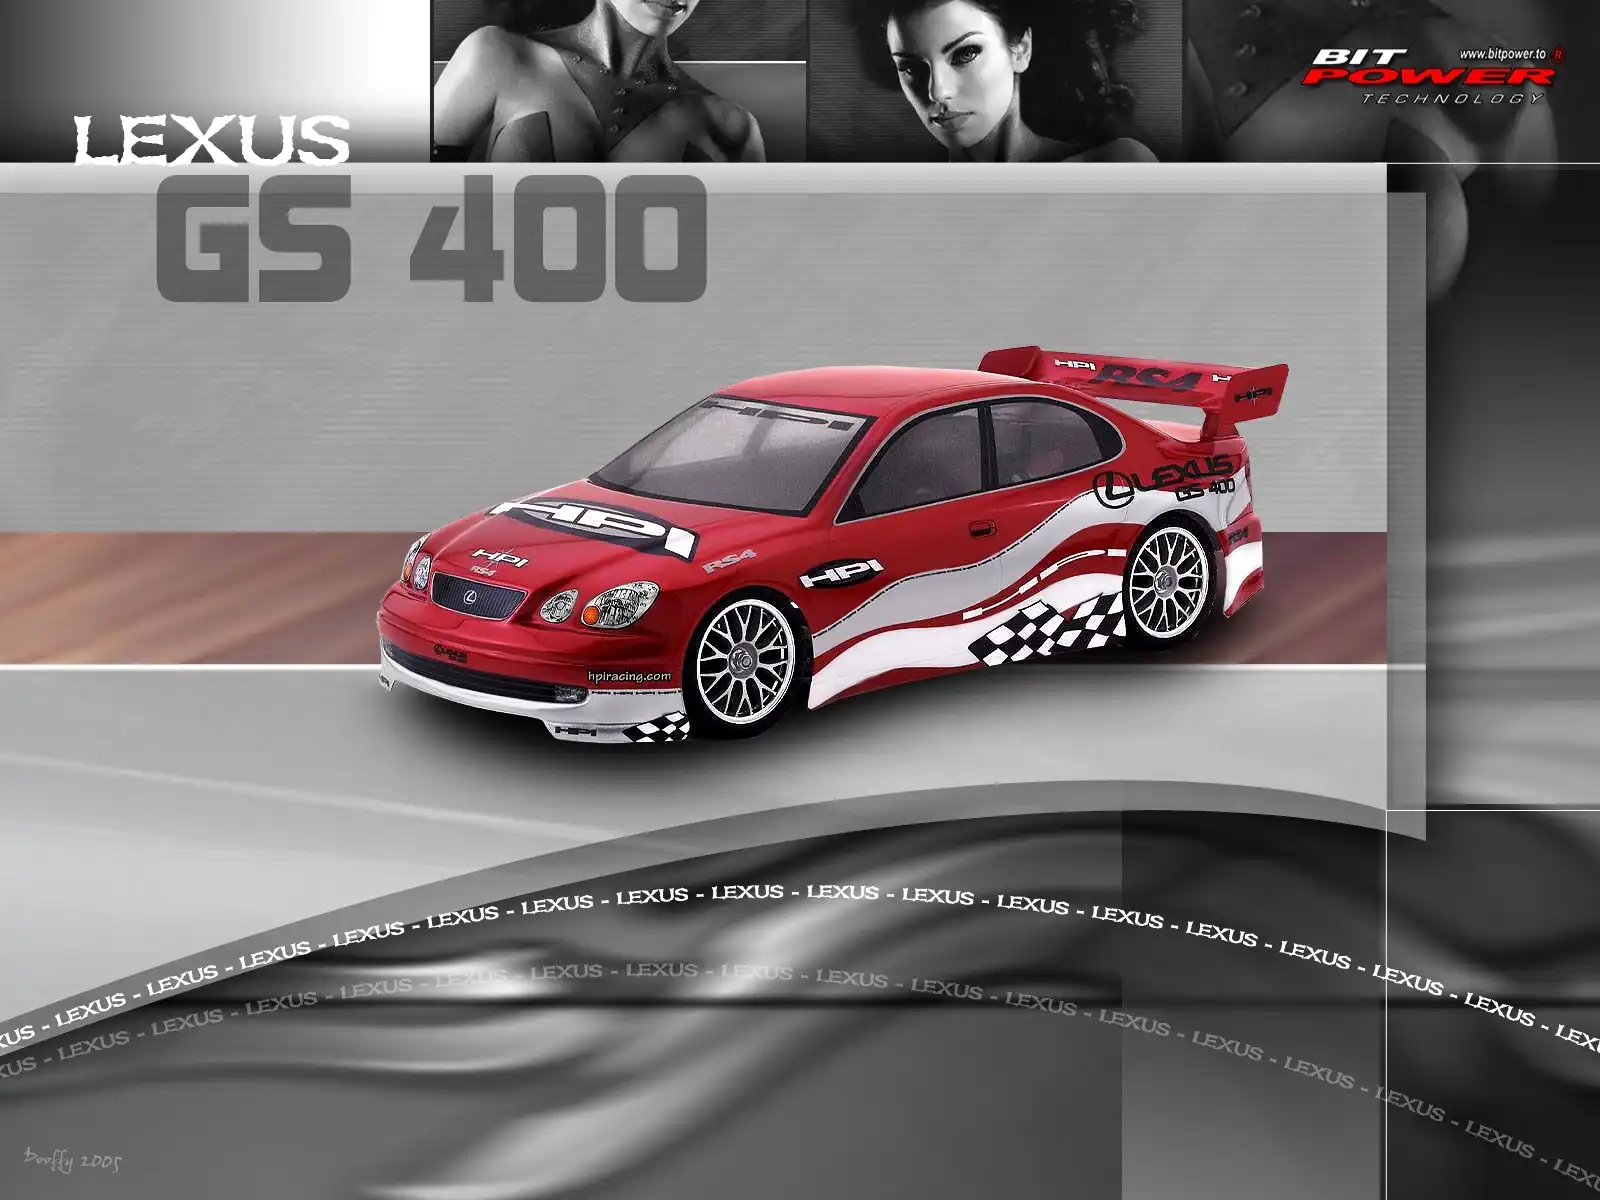Click the white LEXUS title text
This screenshot has width=1600, height=1200.
(x=212, y=139)
